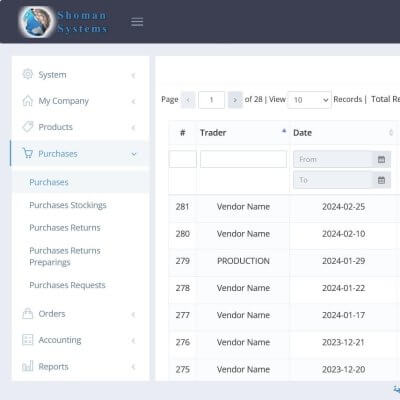Go to next page button
The image size is (400, 400).
(235, 100)
